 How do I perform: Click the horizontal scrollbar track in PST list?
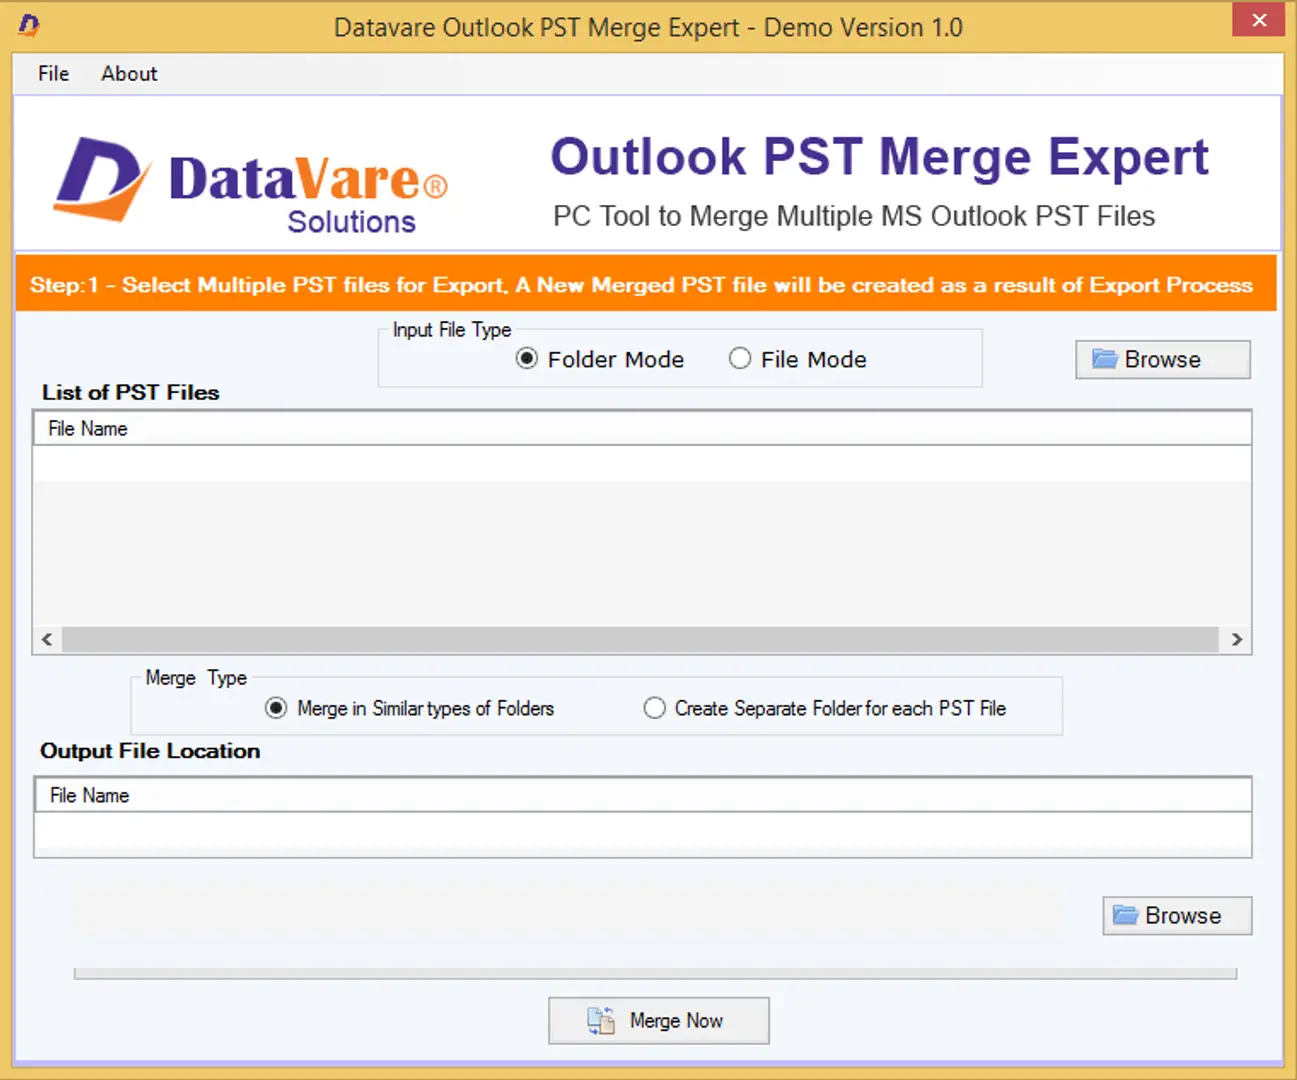[640, 639]
